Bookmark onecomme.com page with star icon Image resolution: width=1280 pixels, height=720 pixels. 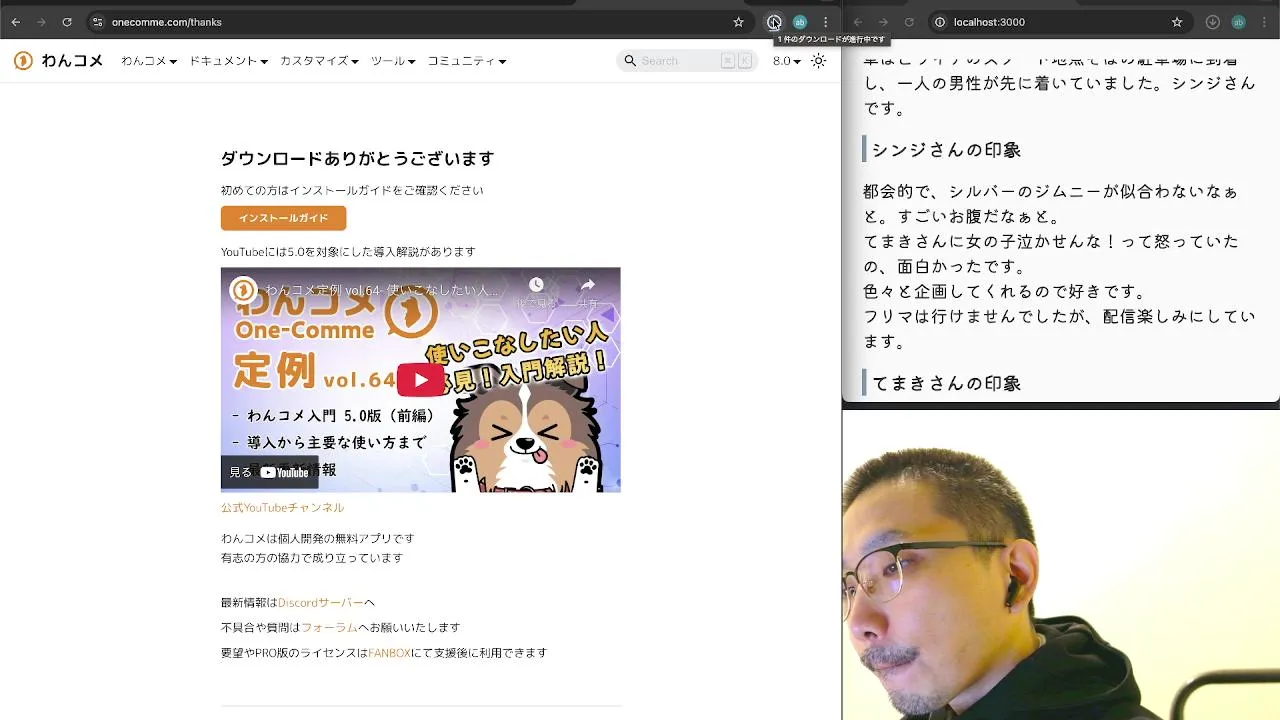739,22
